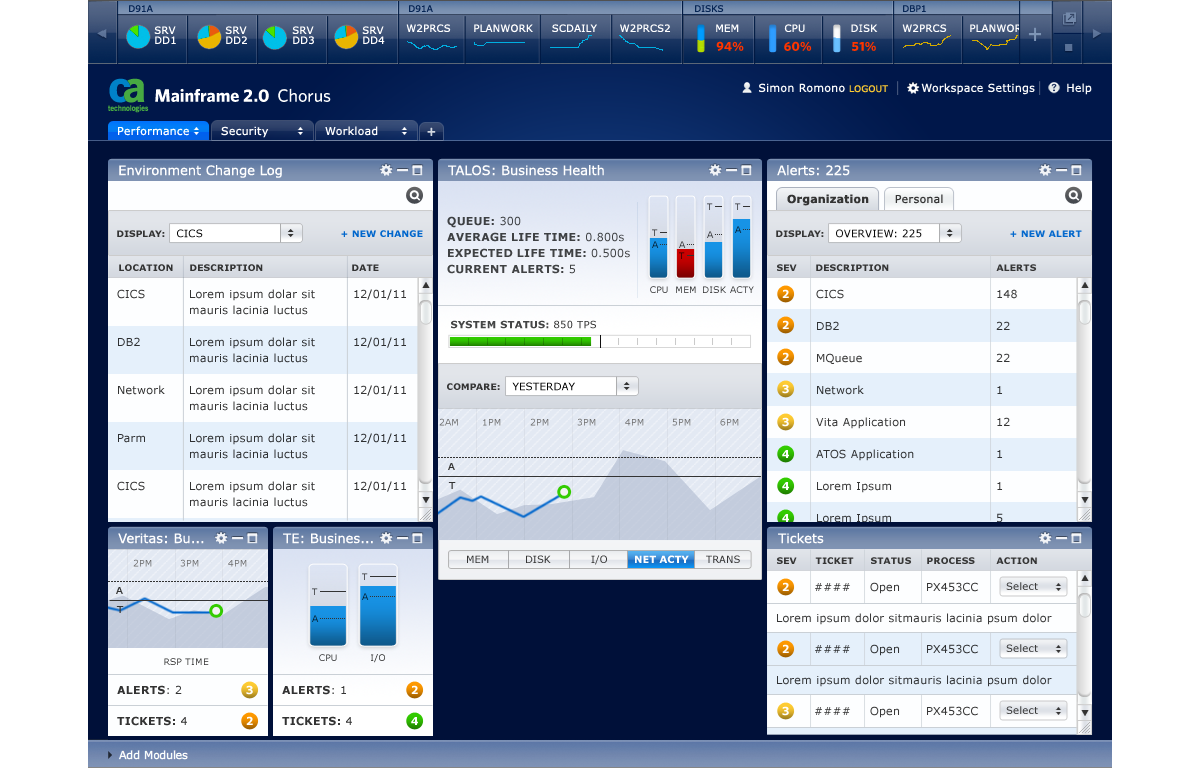Click the LOGOUT link

(x=868, y=89)
